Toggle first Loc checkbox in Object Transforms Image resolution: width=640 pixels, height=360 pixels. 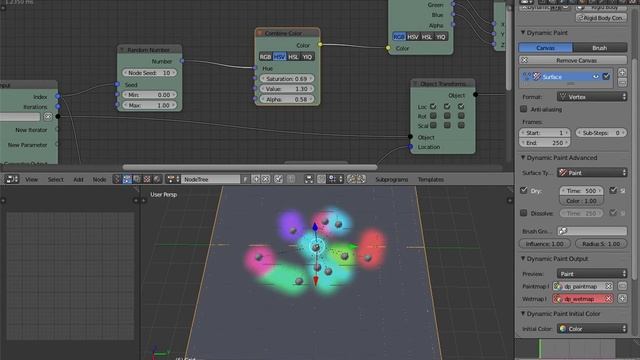click(x=433, y=107)
